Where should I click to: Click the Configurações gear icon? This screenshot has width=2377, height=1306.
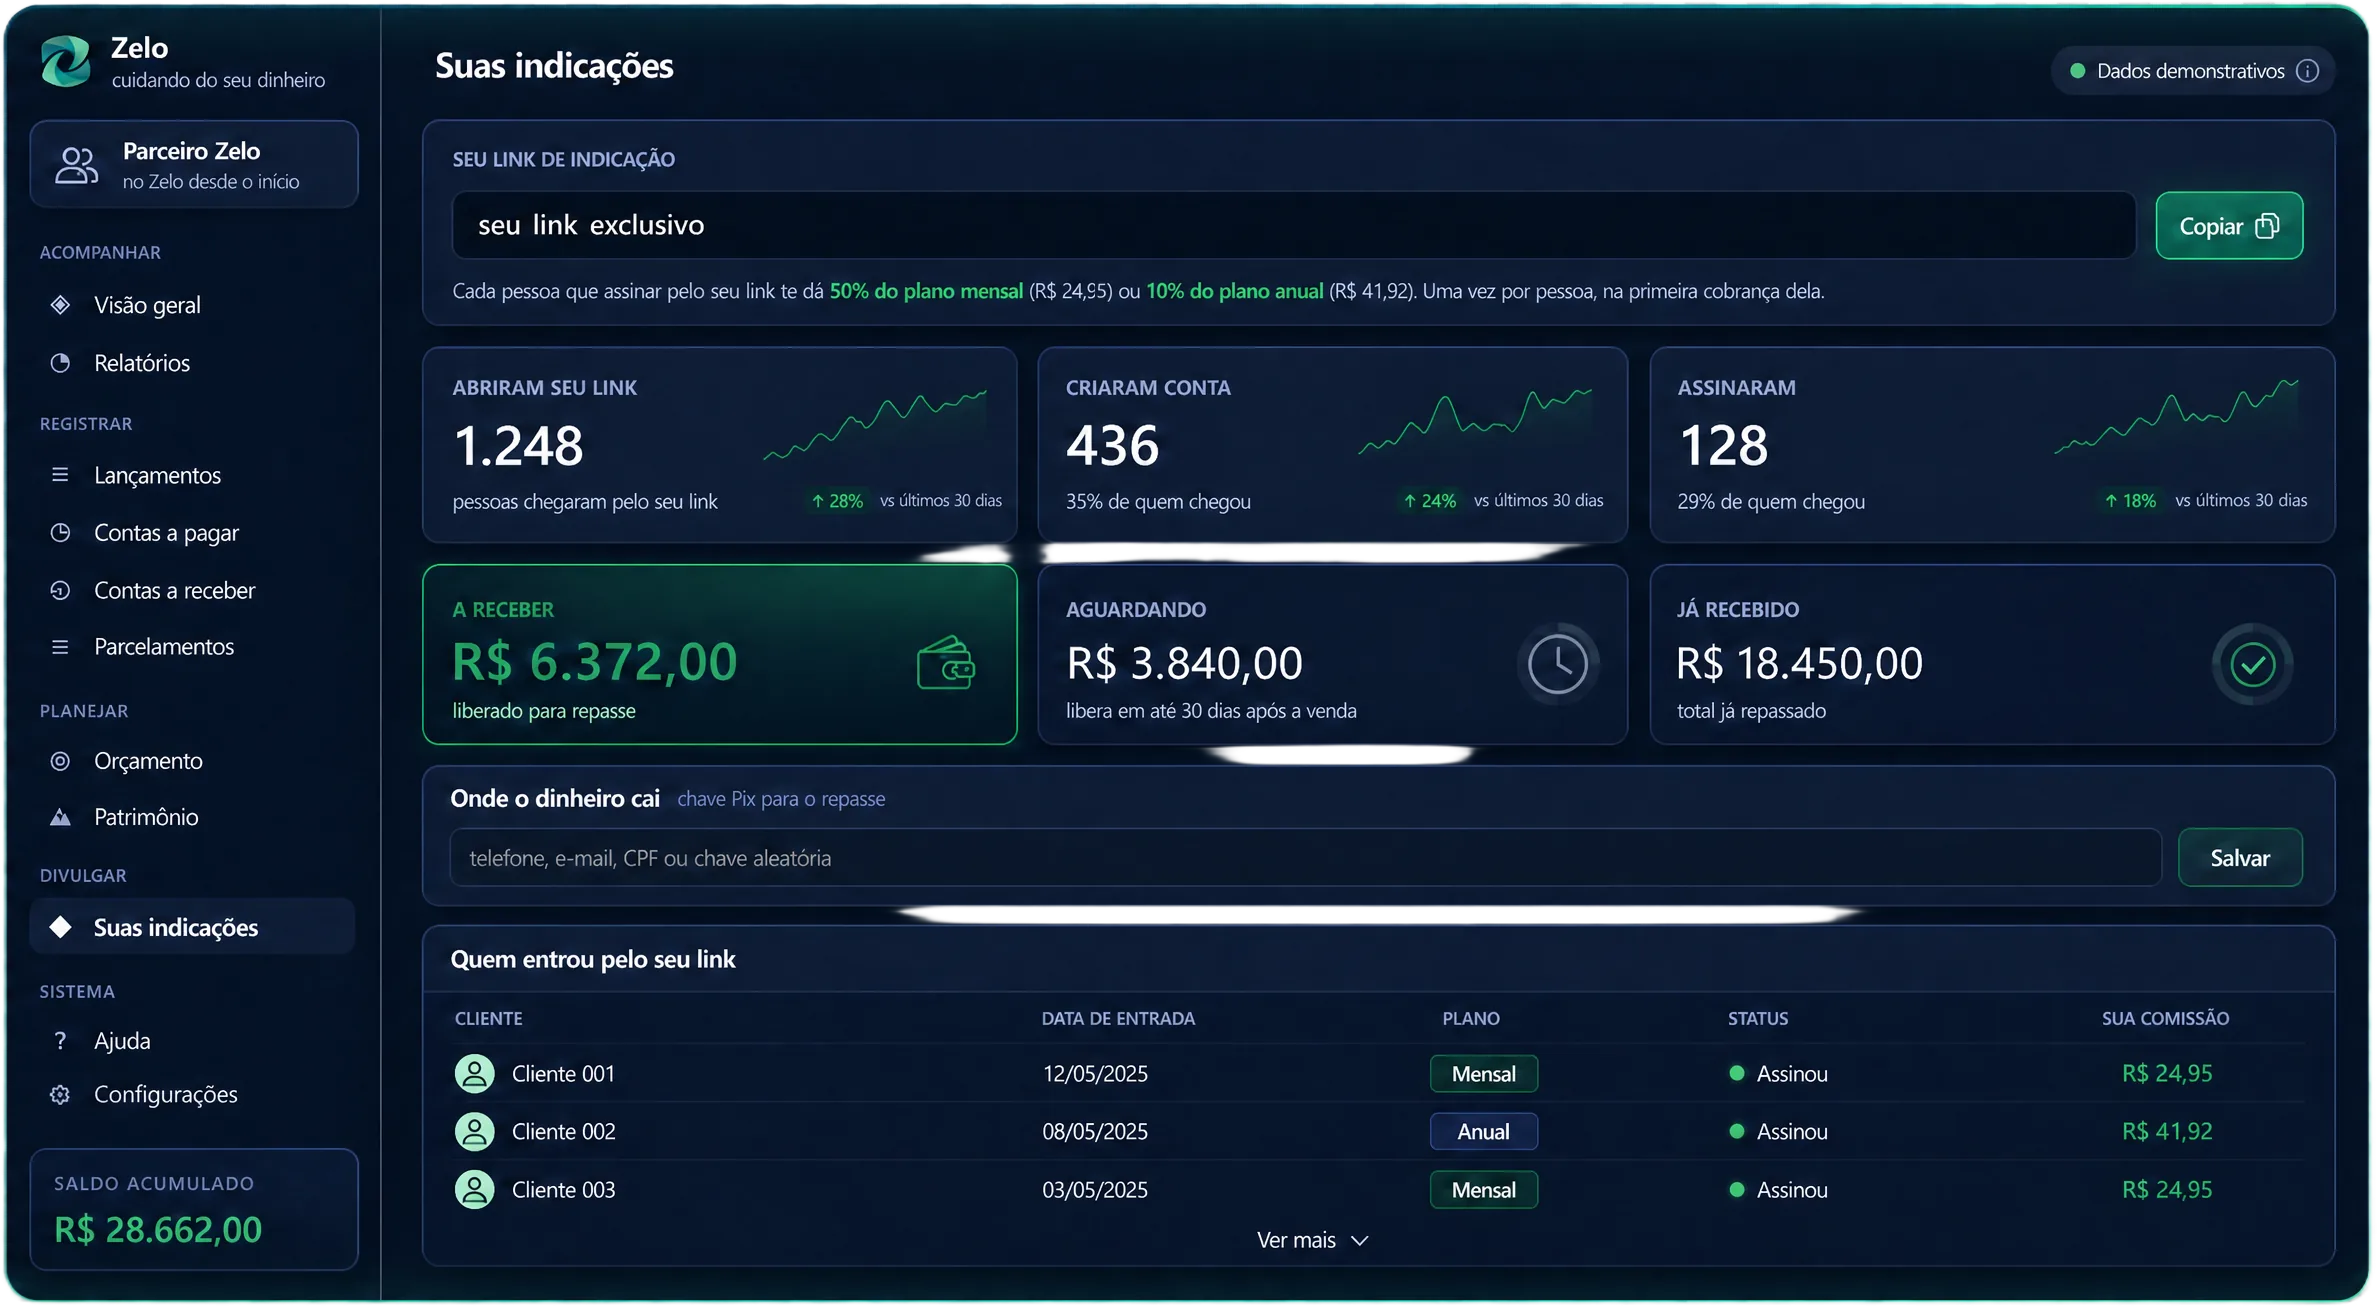[60, 1095]
